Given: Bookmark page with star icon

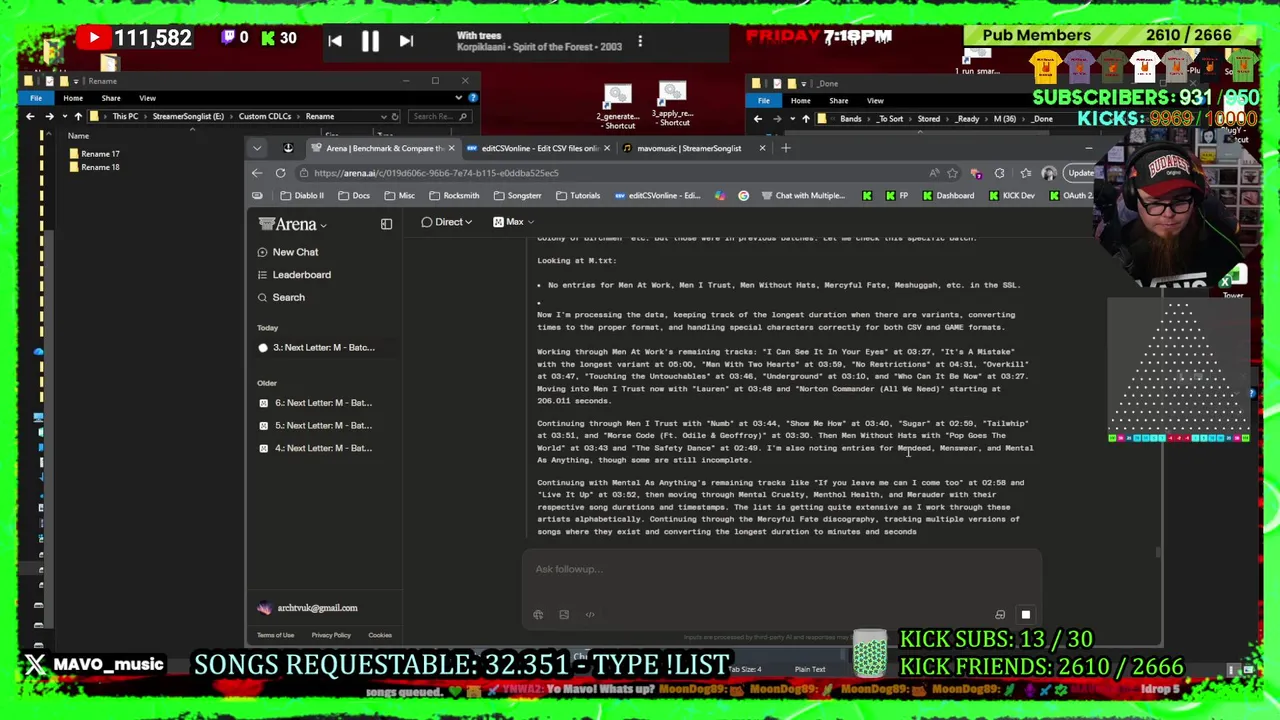Looking at the screenshot, I should 952,173.
